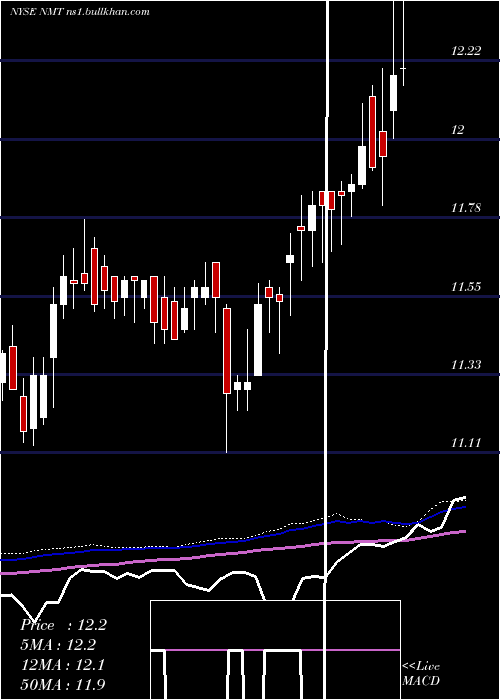Click the 5MA : 12.2 readout
Viewport: 500px width, 700px height.
click(x=59, y=645)
